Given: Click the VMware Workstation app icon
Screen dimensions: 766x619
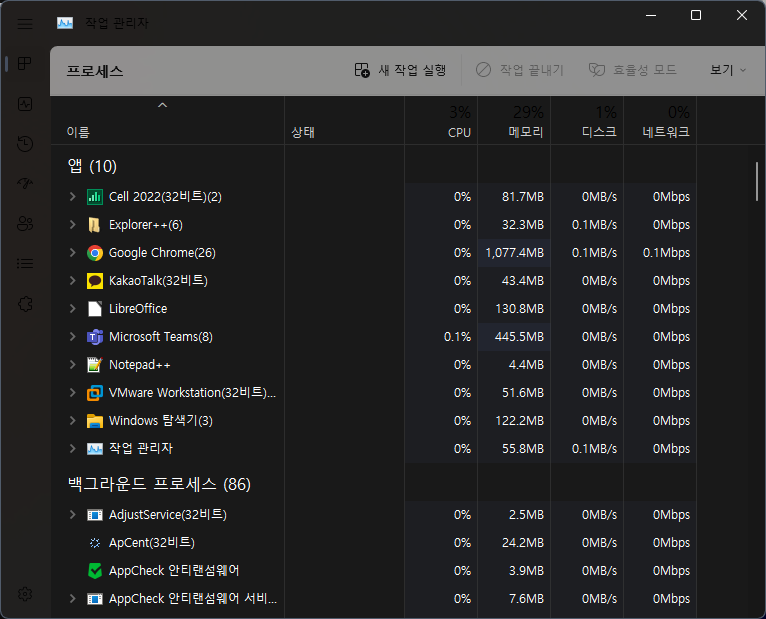Looking at the screenshot, I should pos(95,393).
